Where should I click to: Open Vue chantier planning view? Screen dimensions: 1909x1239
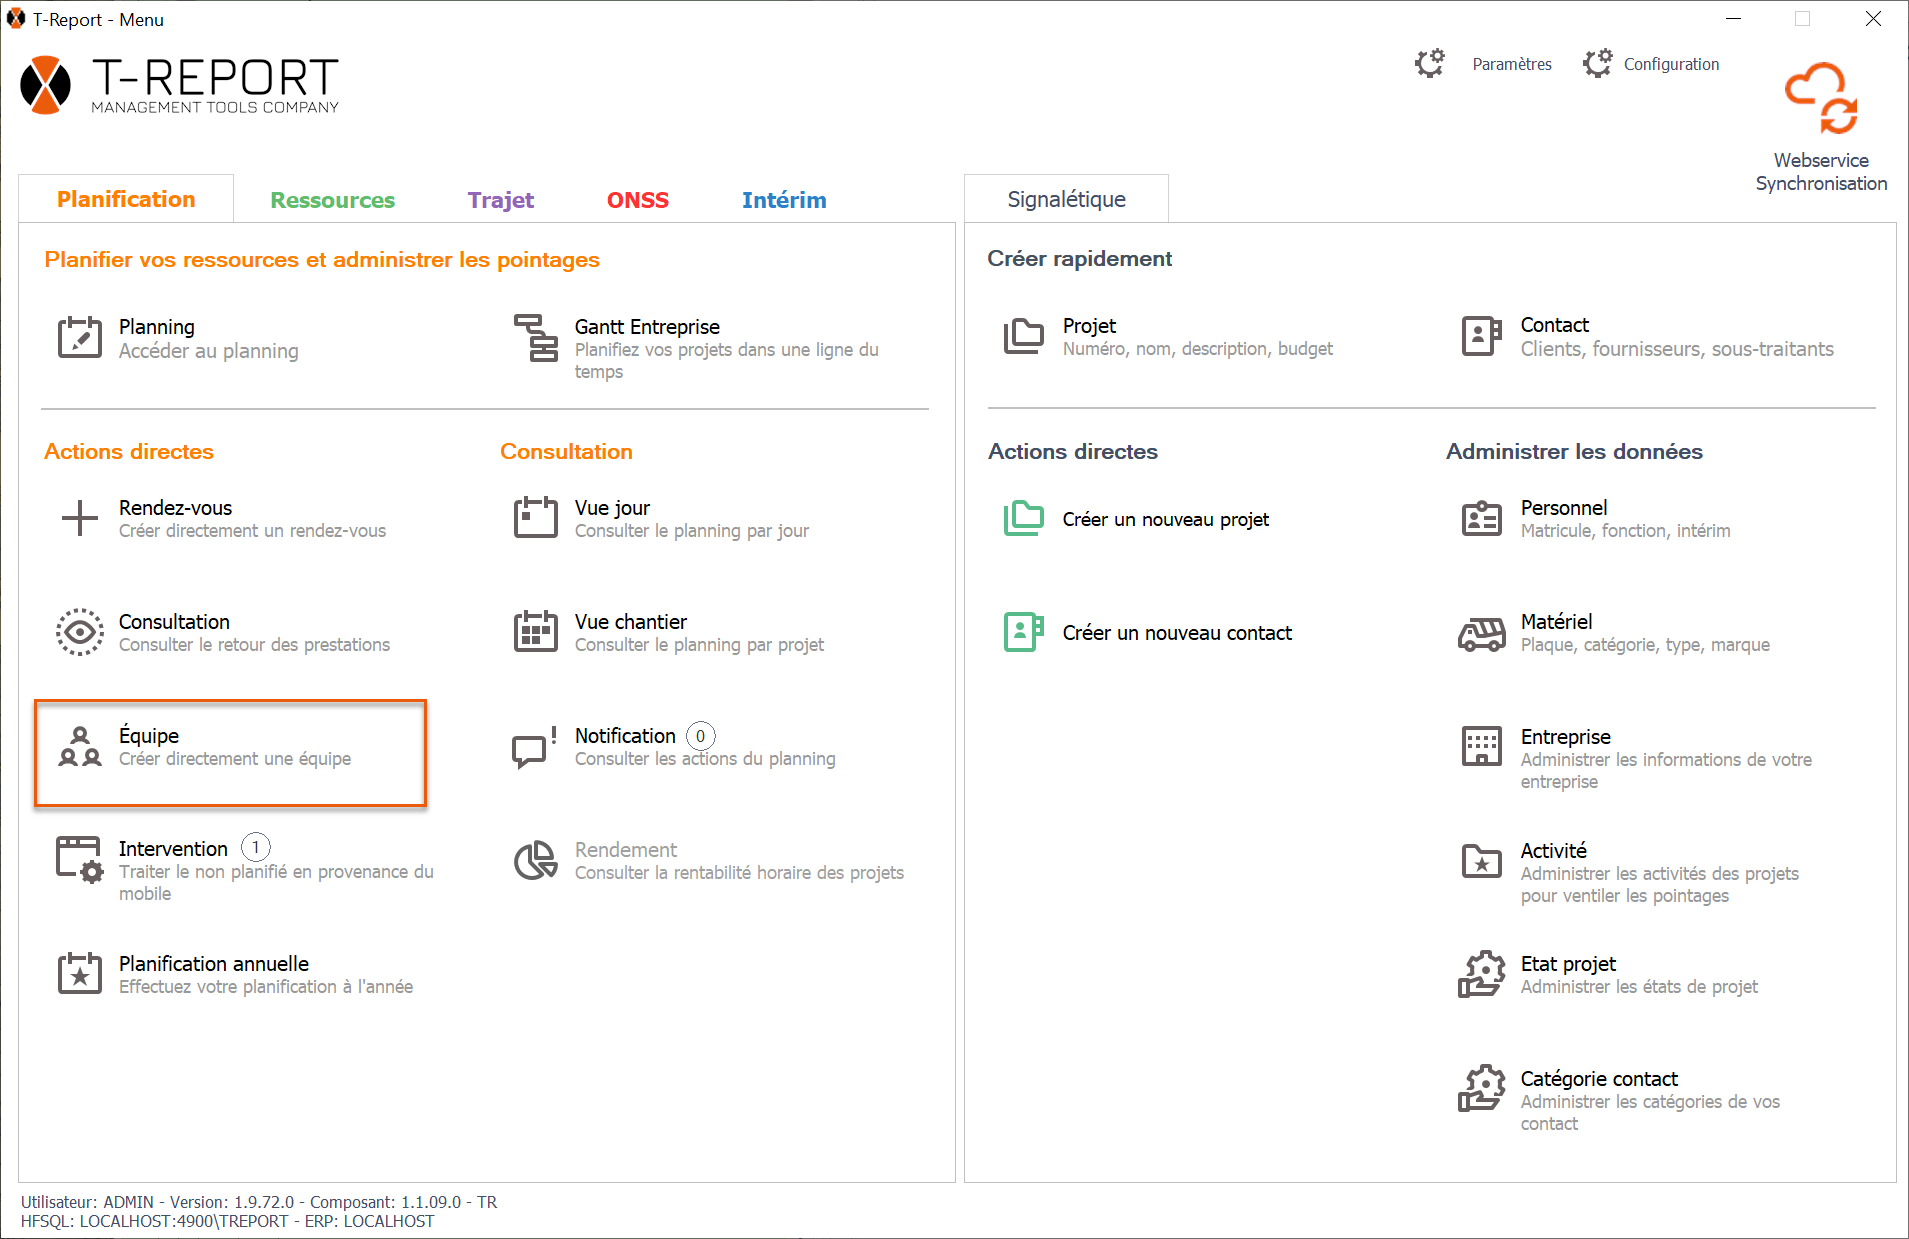[630, 632]
